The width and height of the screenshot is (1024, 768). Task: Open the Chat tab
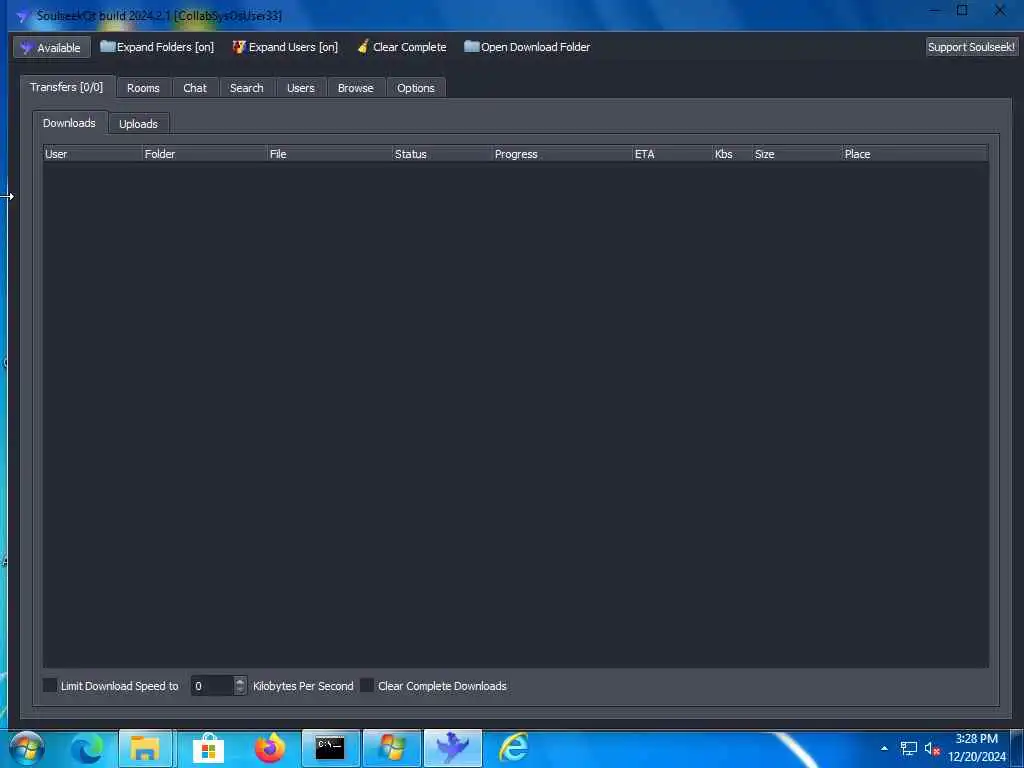click(x=195, y=88)
